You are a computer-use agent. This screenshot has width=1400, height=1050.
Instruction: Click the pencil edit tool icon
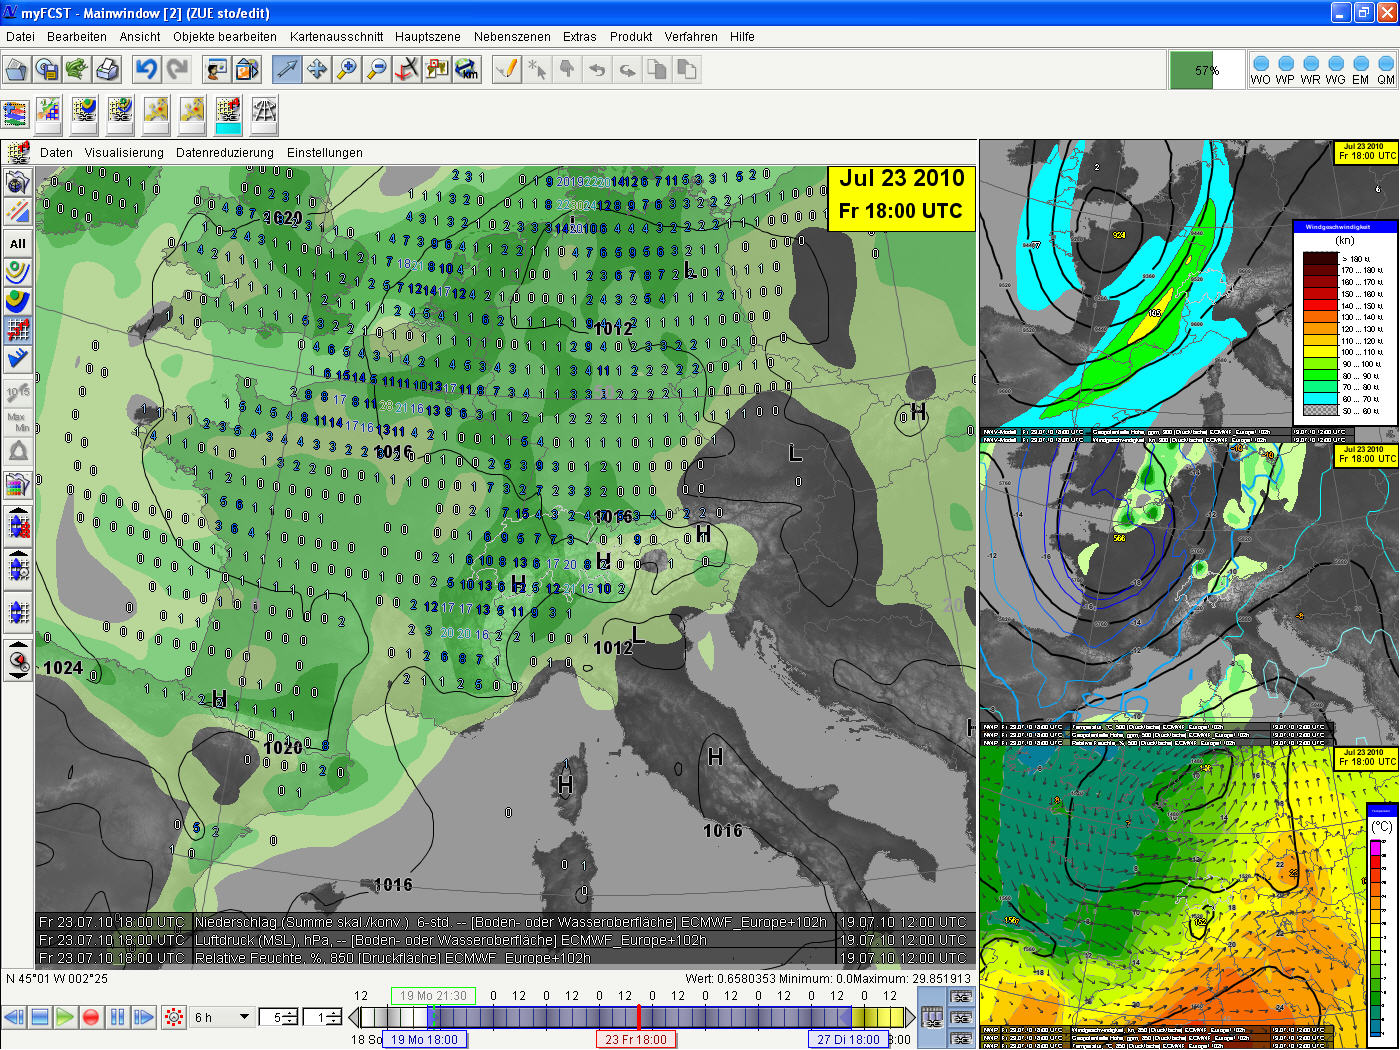(x=507, y=69)
